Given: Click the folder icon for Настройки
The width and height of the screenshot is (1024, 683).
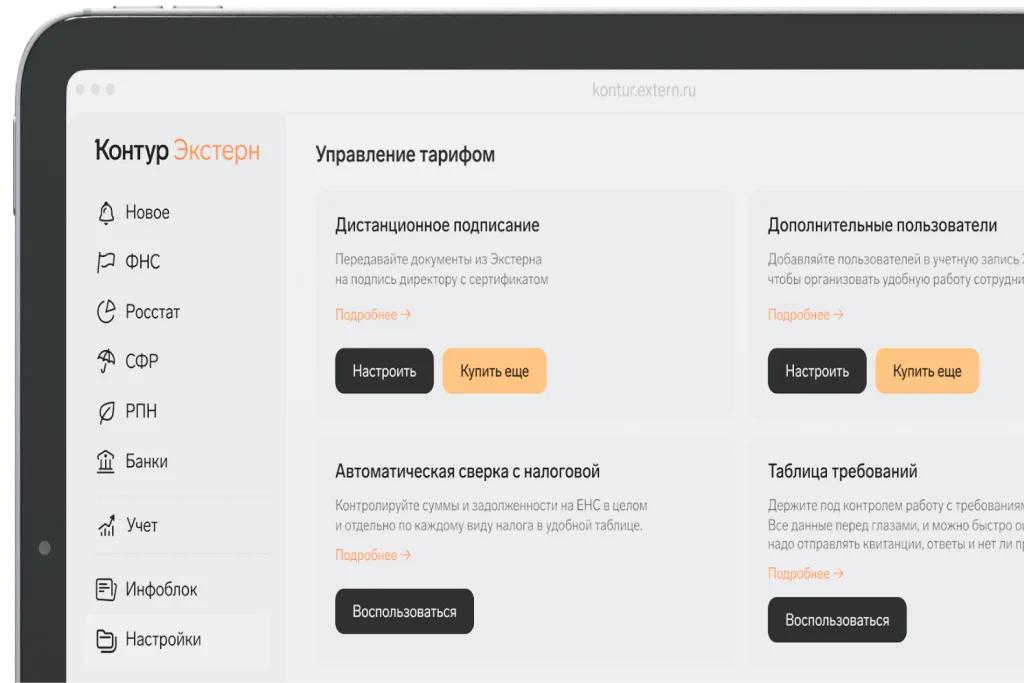Looking at the screenshot, I should 106,640.
